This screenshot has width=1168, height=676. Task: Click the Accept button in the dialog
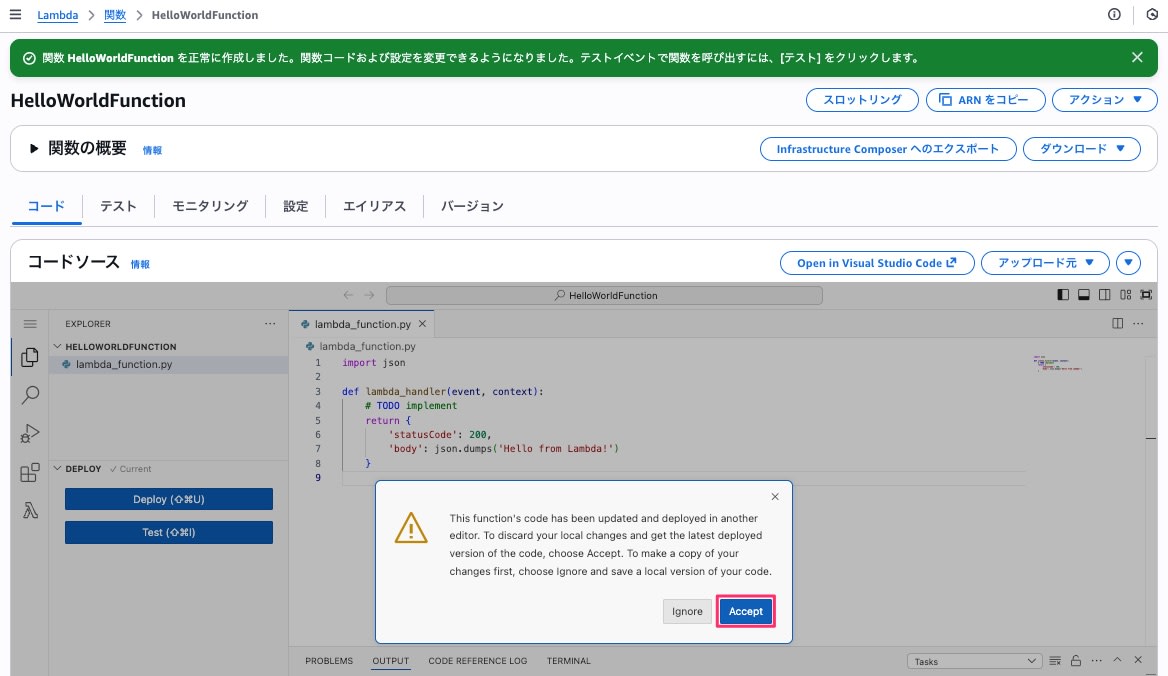(x=745, y=611)
